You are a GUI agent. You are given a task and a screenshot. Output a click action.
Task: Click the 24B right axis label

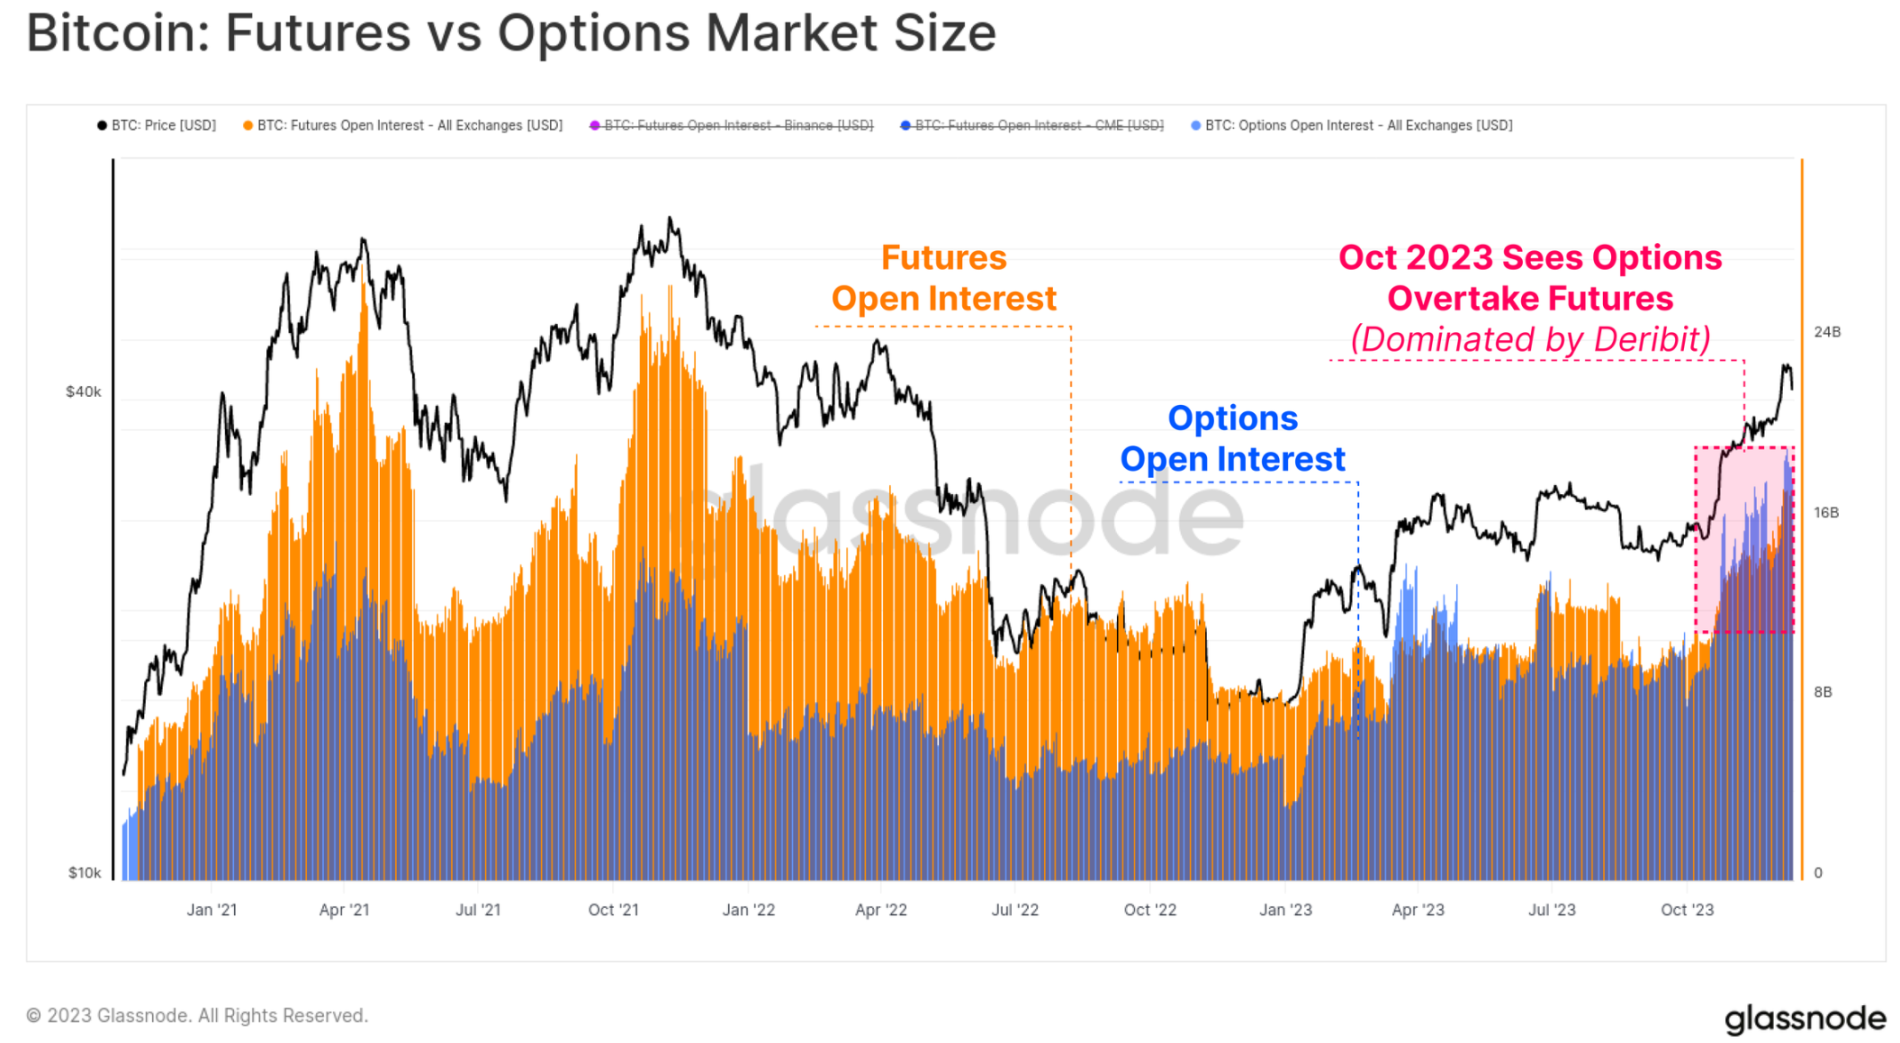tap(1827, 332)
